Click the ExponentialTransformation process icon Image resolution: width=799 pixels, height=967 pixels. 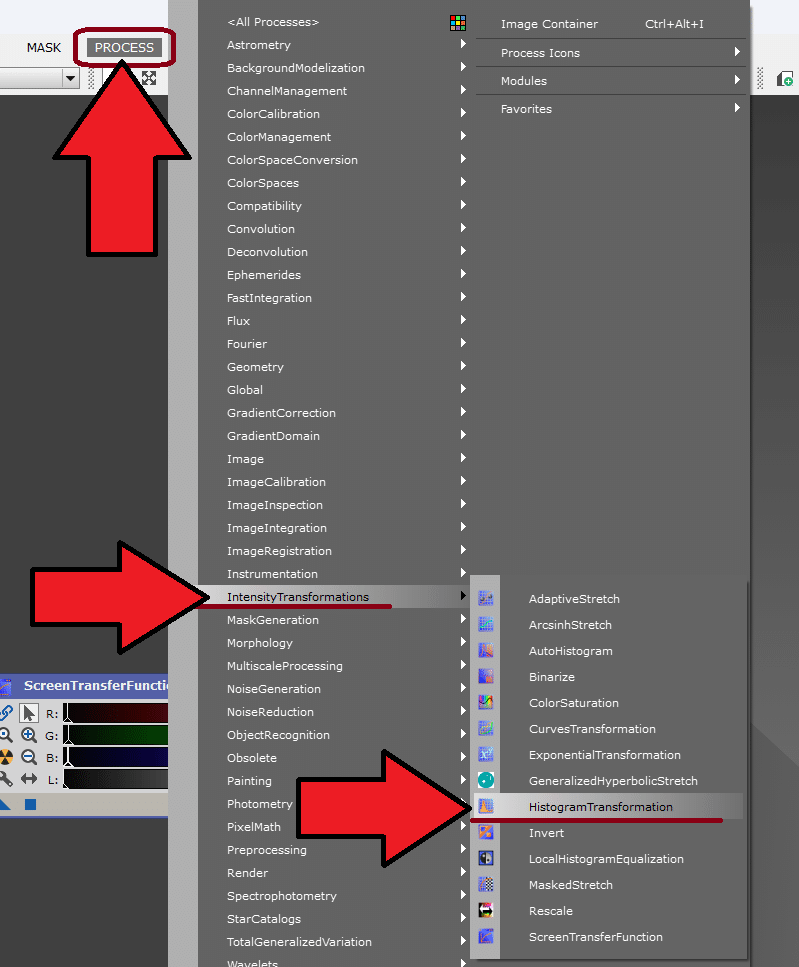point(486,754)
